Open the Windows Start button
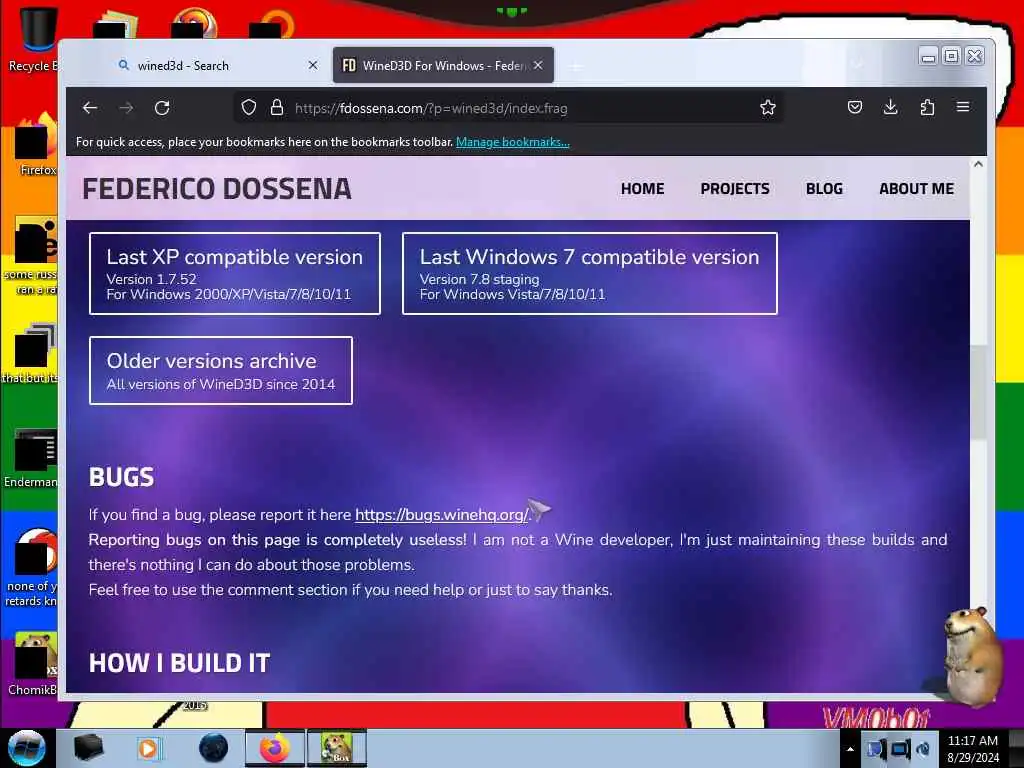 pos(25,748)
